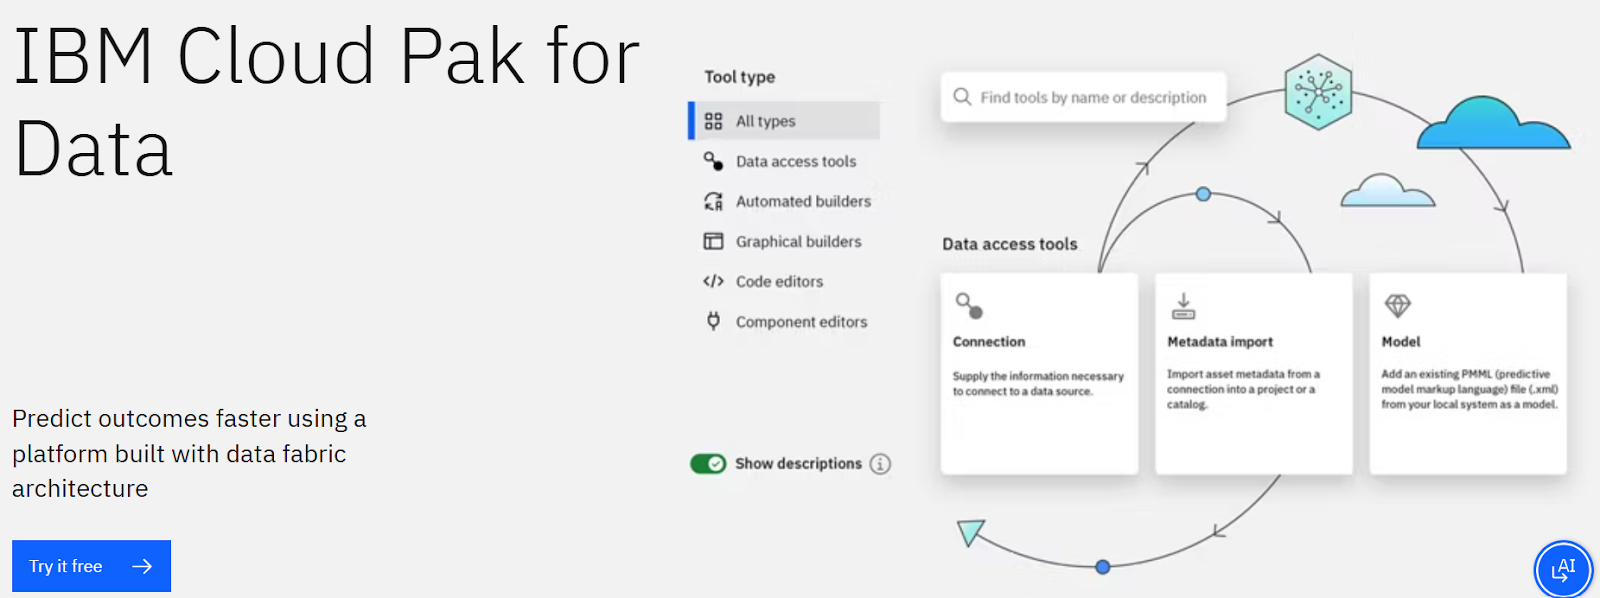The image size is (1600, 598).
Task: Click the IBM Cloud Pak for Data title
Action: (326, 103)
